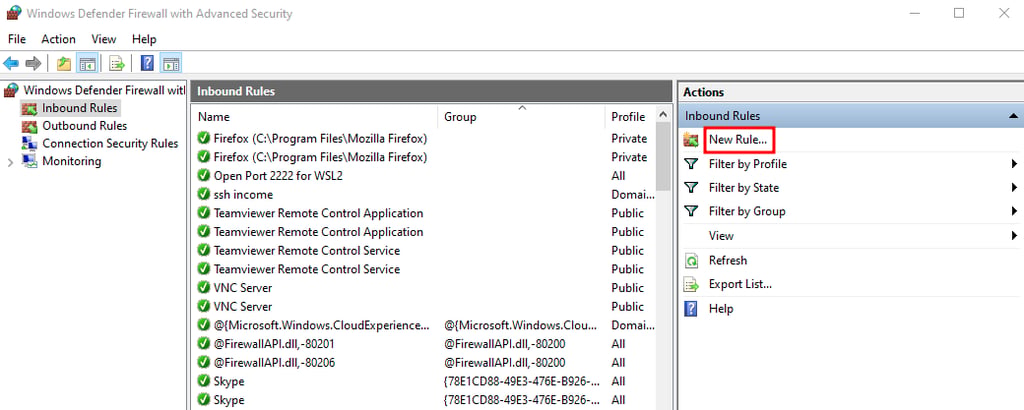The image size is (1024, 410).
Task: Toggle the Show/Hide Console Tree toolbar icon
Action: tap(87, 63)
